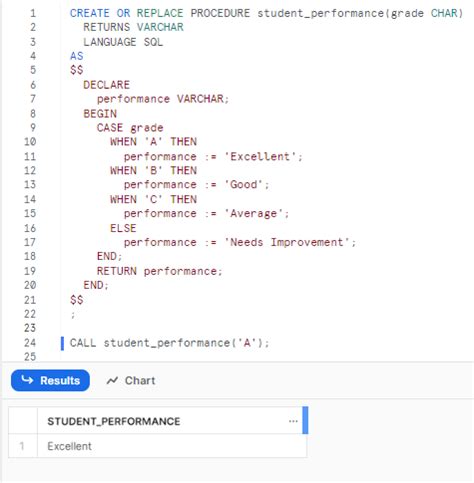This screenshot has width=474, height=483.
Task: Click the 'Needs Improvement' assignment line
Action: (240, 242)
